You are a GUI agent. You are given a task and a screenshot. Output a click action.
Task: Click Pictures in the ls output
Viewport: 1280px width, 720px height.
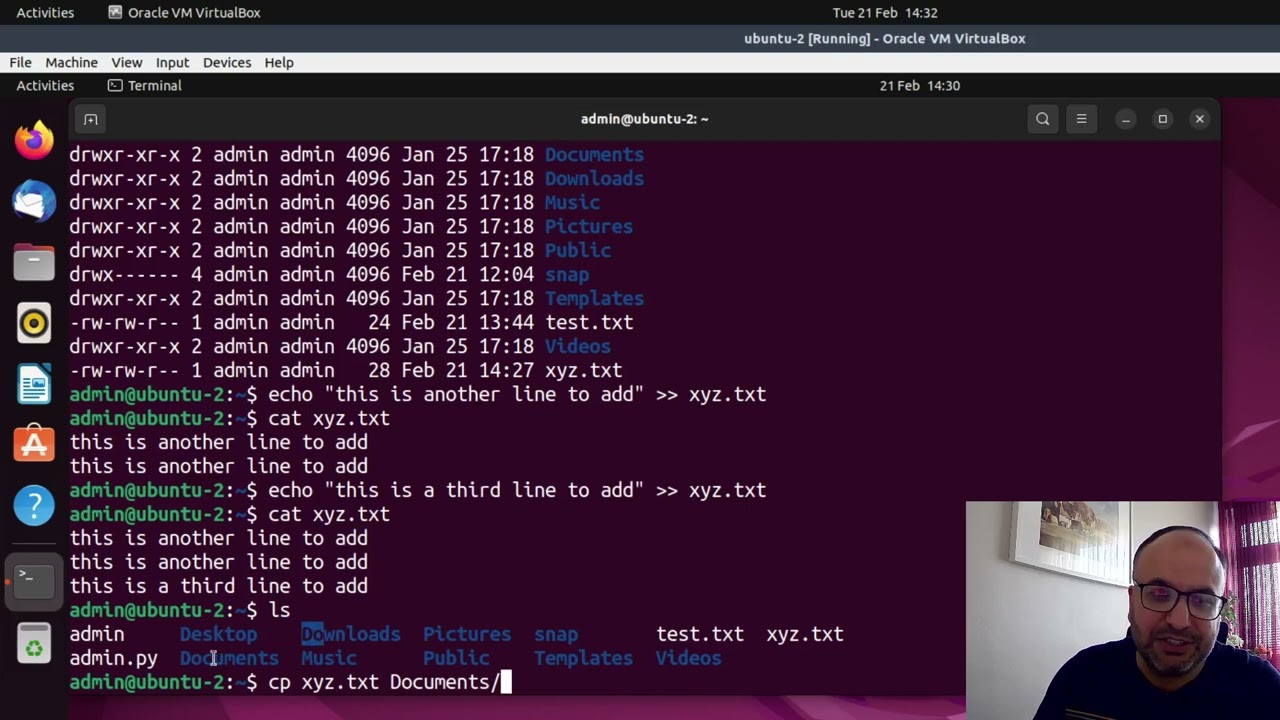pos(467,635)
